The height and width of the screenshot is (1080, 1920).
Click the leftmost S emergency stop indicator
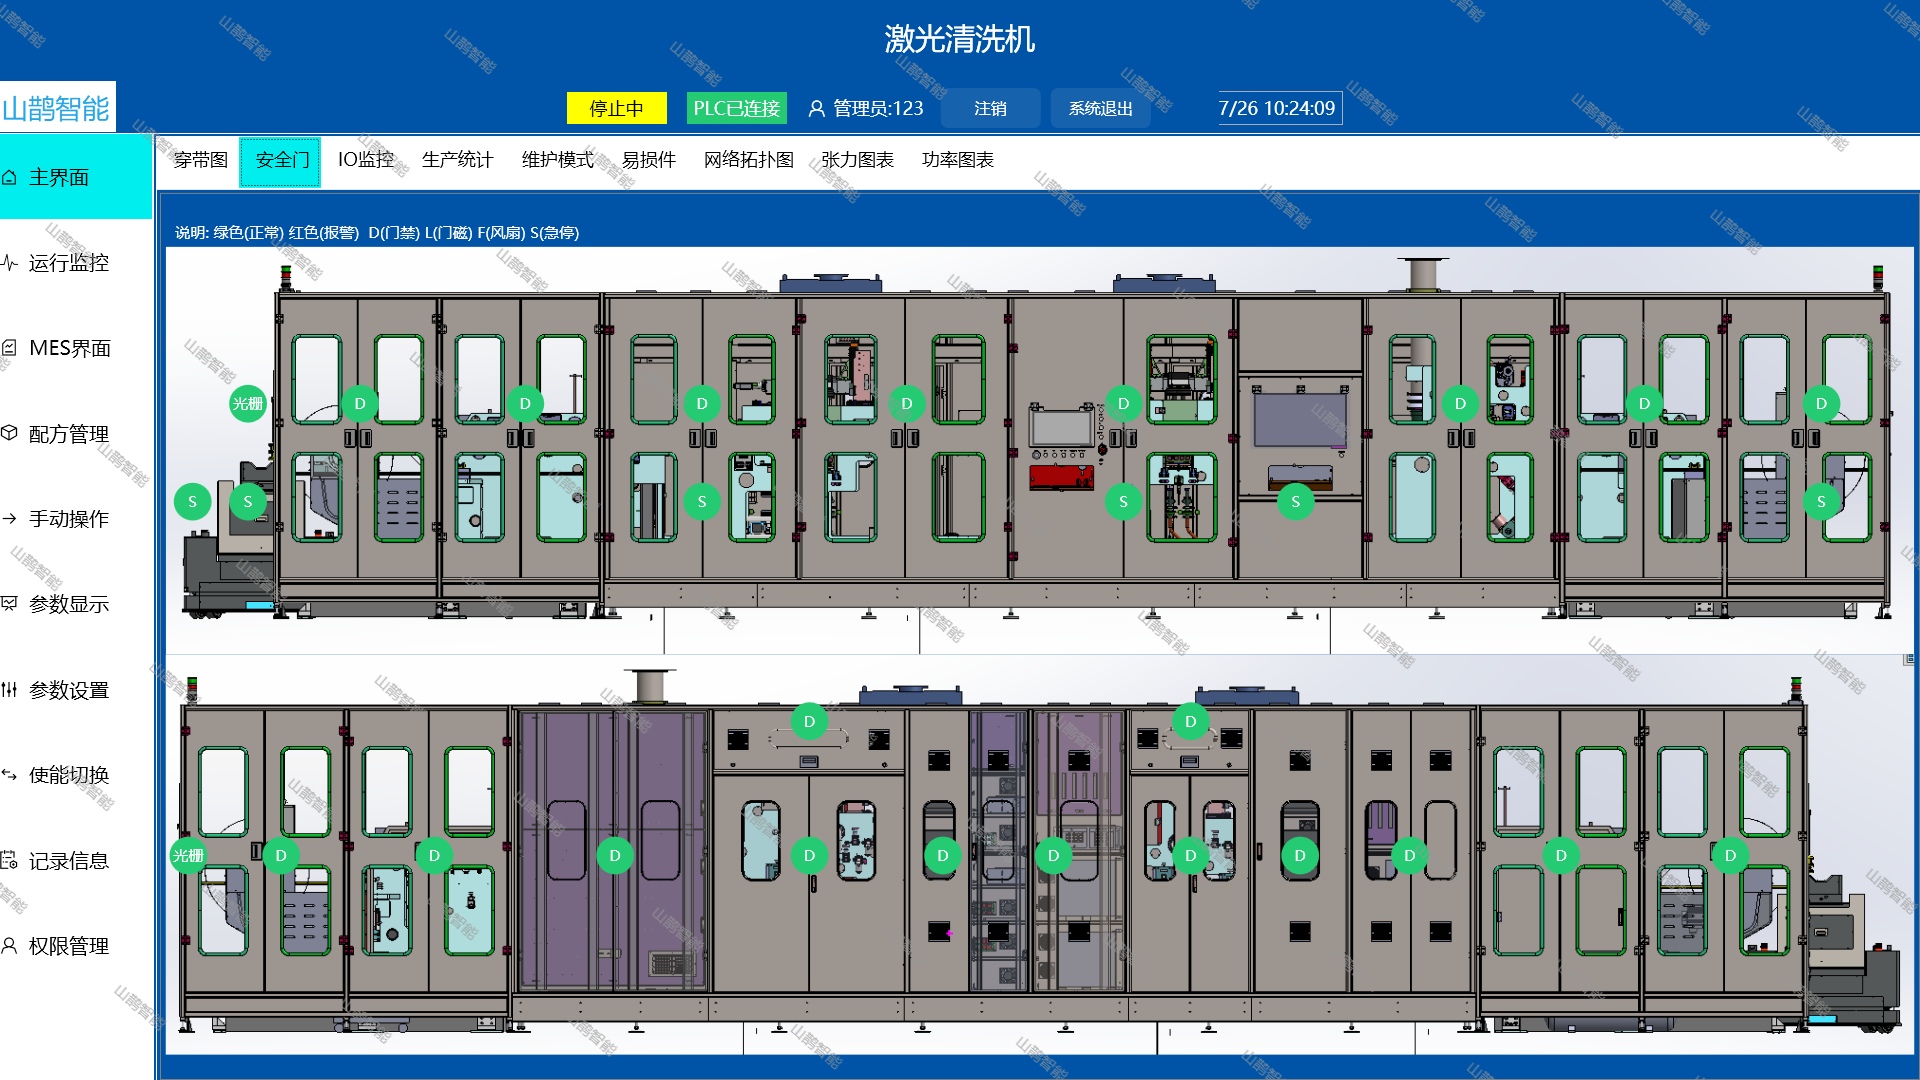192,502
